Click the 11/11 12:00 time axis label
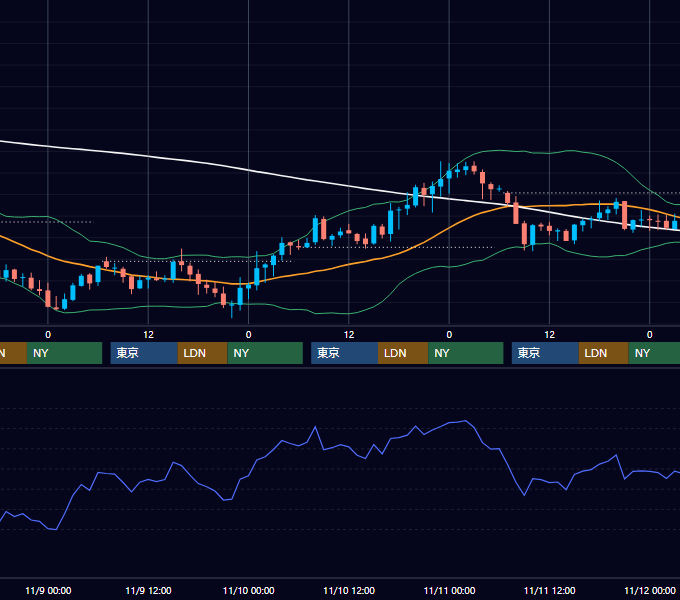The image size is (680, 600). (549, 590)
